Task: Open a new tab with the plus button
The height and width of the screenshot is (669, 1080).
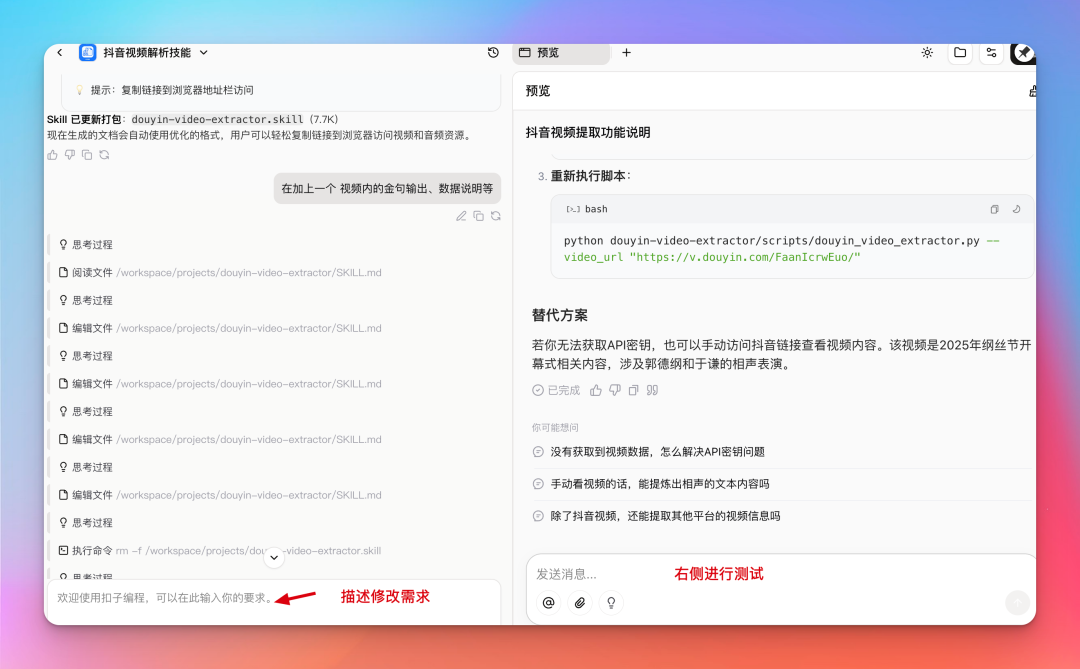Action: pos(626,53)
